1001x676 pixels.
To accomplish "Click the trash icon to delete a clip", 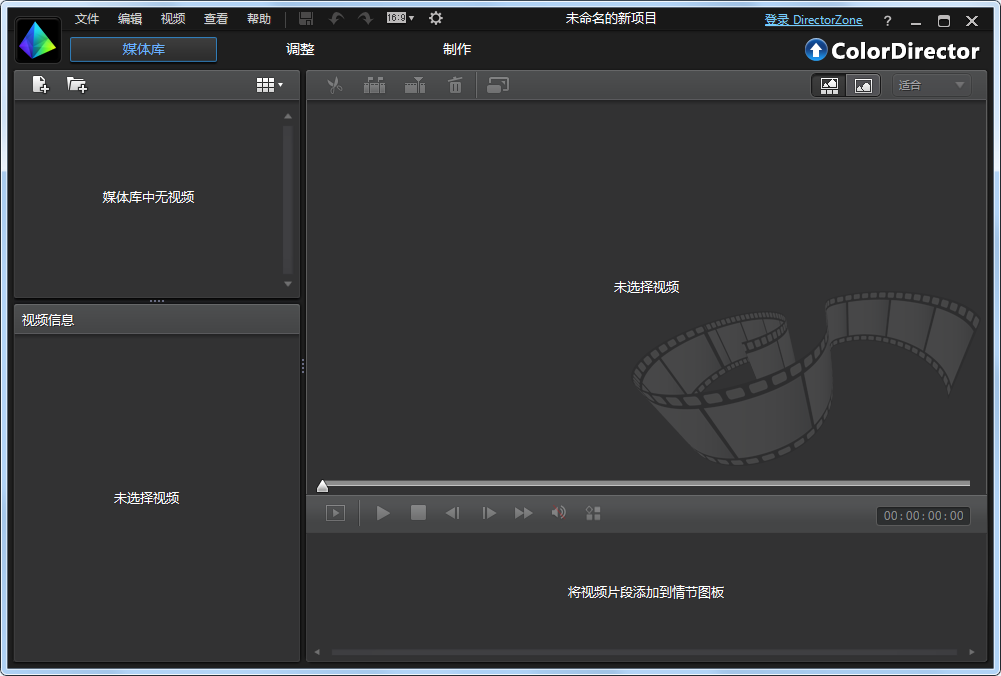I will pyautogui.click(x=455, y=85).
